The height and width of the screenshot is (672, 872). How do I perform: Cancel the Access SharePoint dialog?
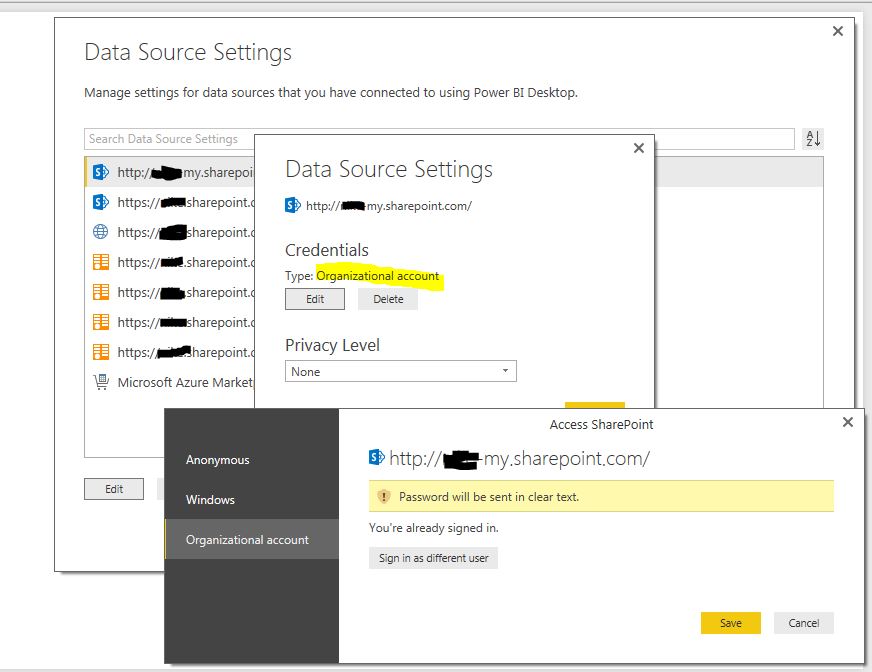pyautogui.click(x=804, y=623)
